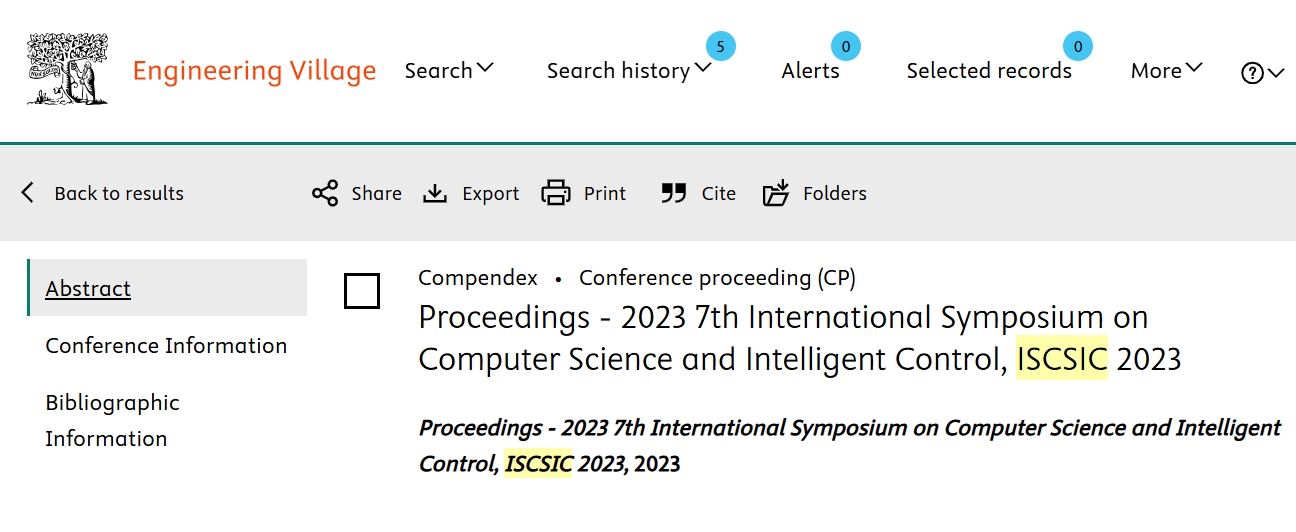Click the Selected records count badge
This screenshot has height=532, width=1296.
pos(1077,46)
